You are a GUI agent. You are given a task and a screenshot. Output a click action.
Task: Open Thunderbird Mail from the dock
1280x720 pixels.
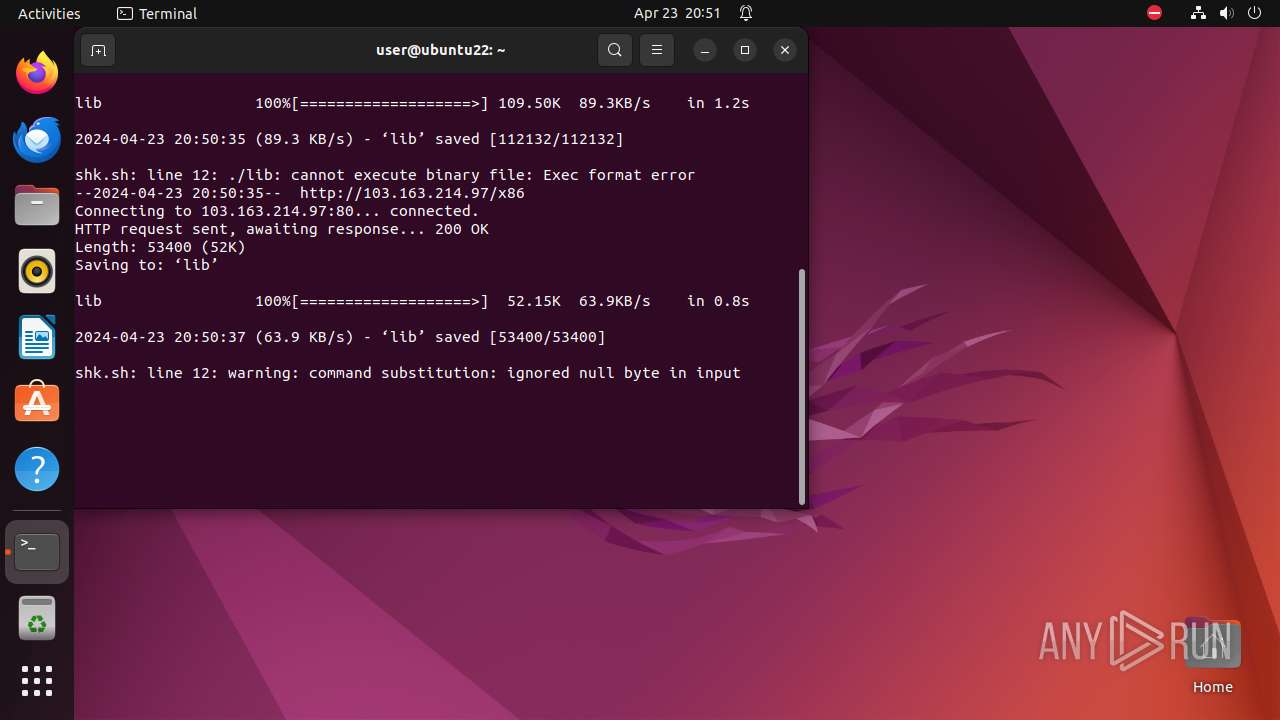37,139
